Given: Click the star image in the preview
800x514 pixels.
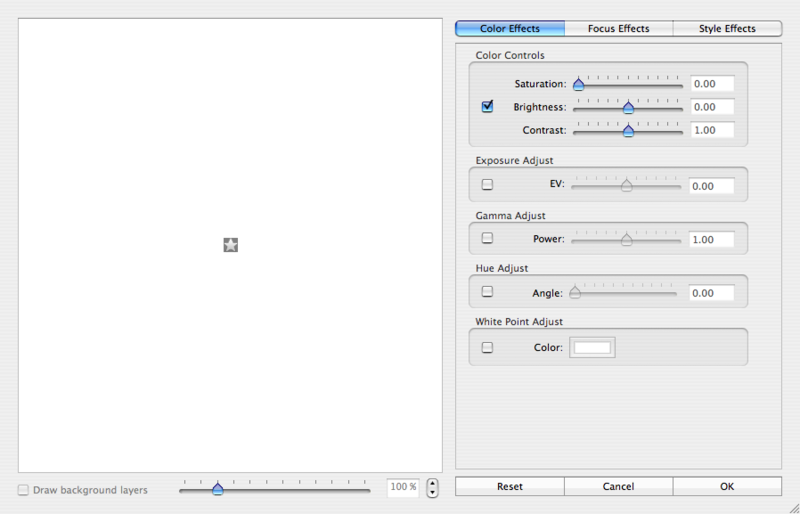Looking at the screenshot, I should pos(231,245).
